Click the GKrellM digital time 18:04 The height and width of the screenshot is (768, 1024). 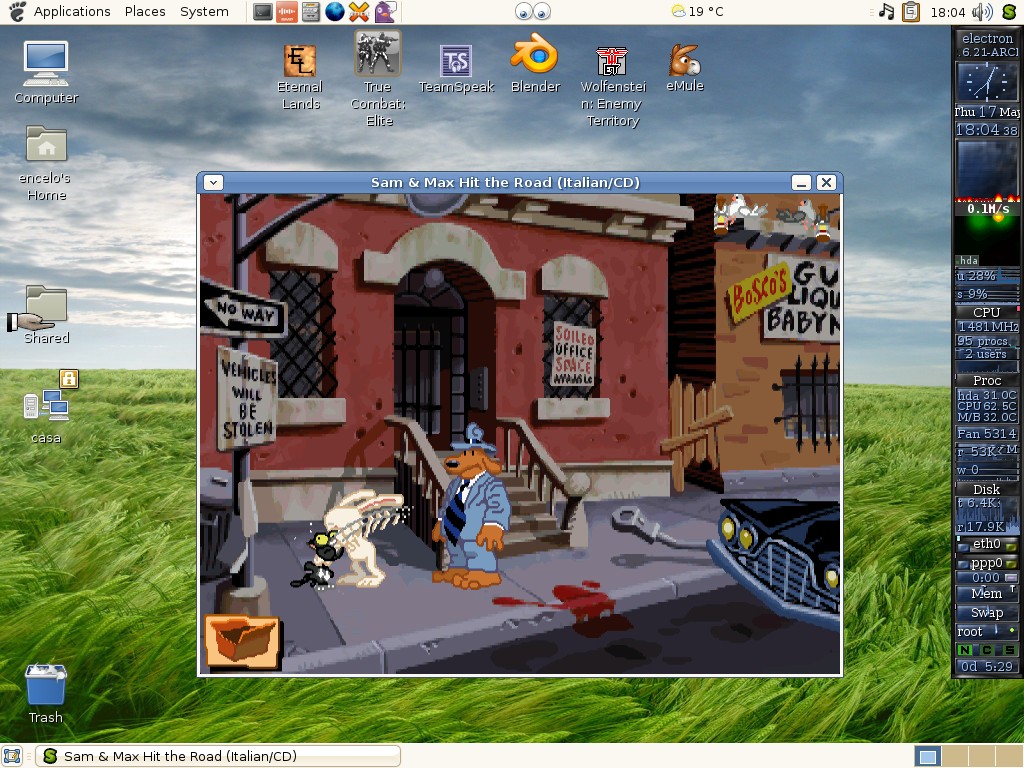click(986, 129)
